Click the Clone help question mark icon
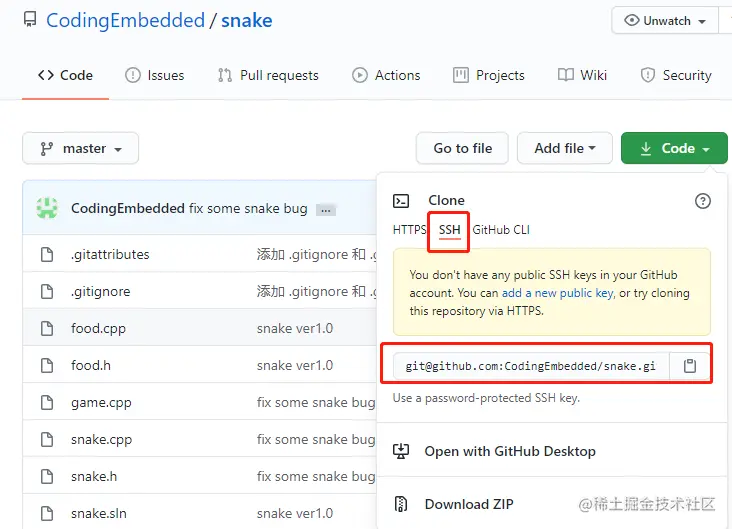732x529 pixels. [x=703, y=201]
